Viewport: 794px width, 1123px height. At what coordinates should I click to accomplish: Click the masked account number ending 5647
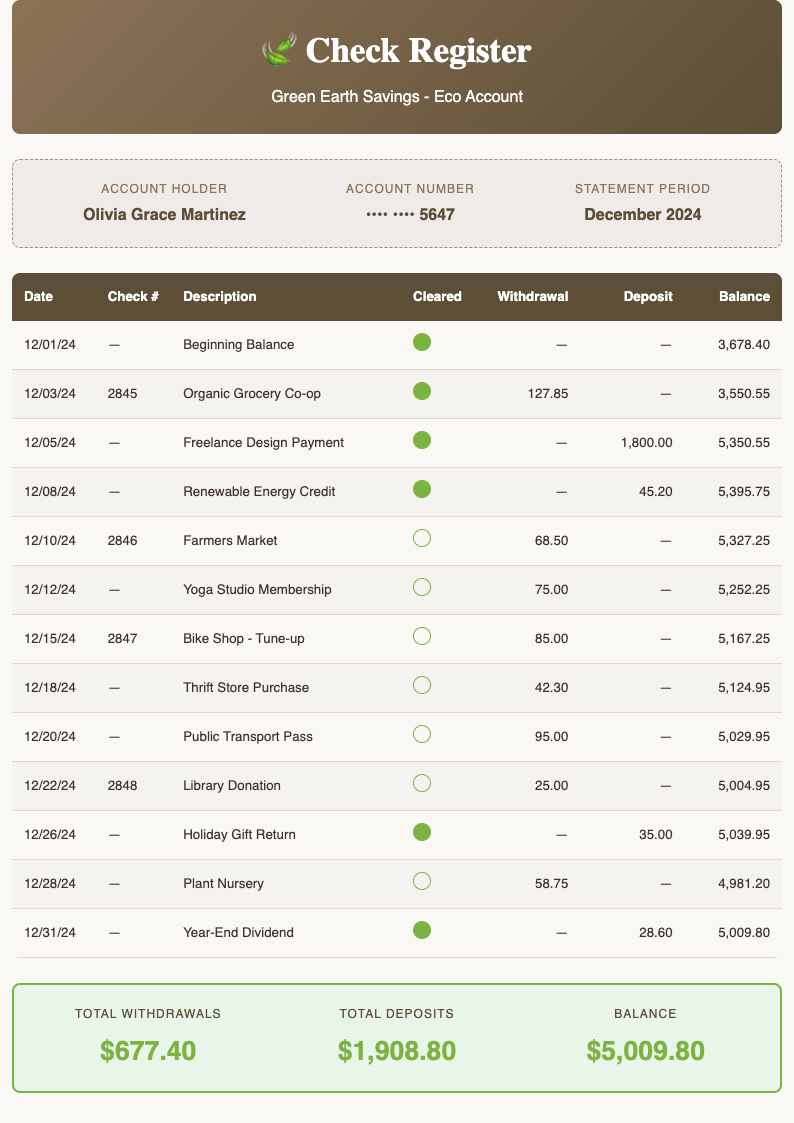(410, 214)
